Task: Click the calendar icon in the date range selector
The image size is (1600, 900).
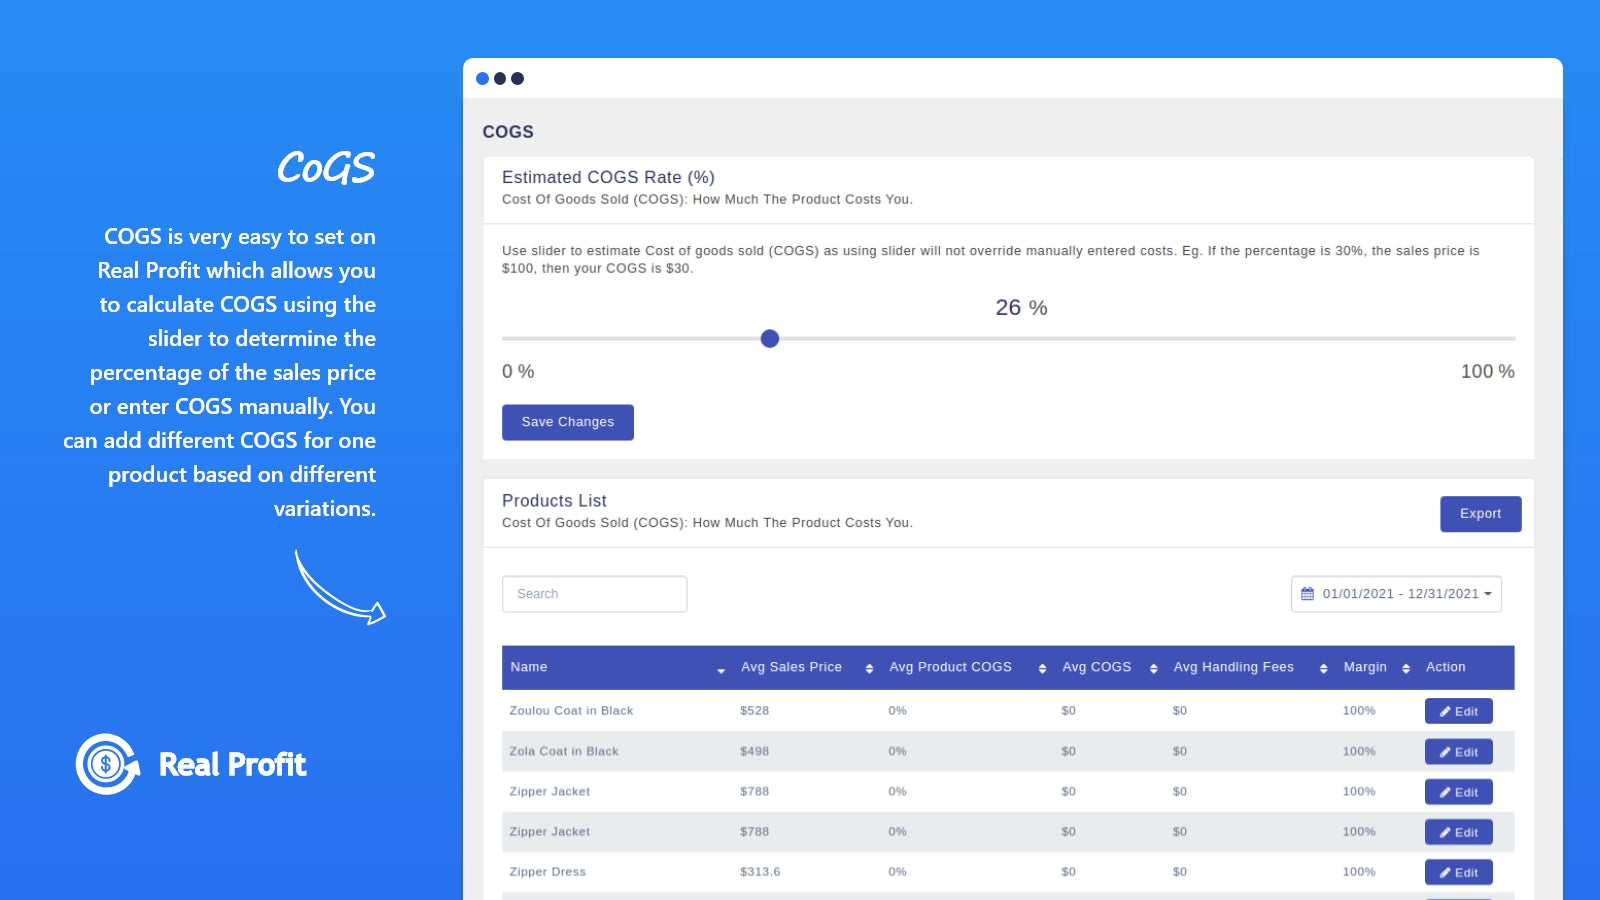Action: tap(1309, 593)
